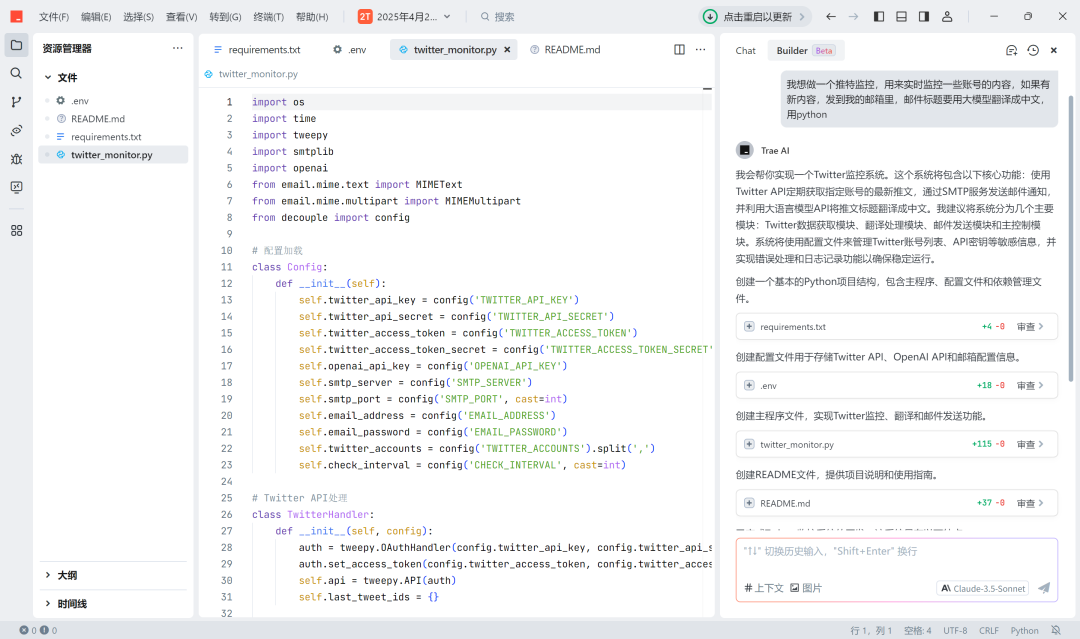Open the Source Control view
The height and width of the screenshot is (639, 1080).
coord(15,100)
